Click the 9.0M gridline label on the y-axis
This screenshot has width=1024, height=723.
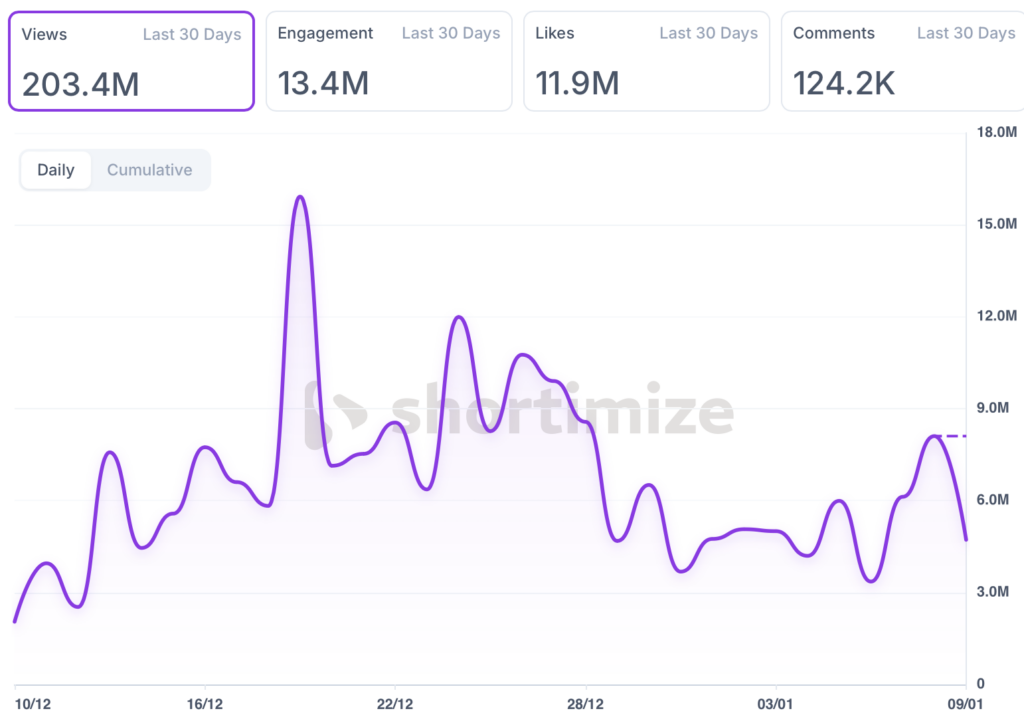click(995, 408)
